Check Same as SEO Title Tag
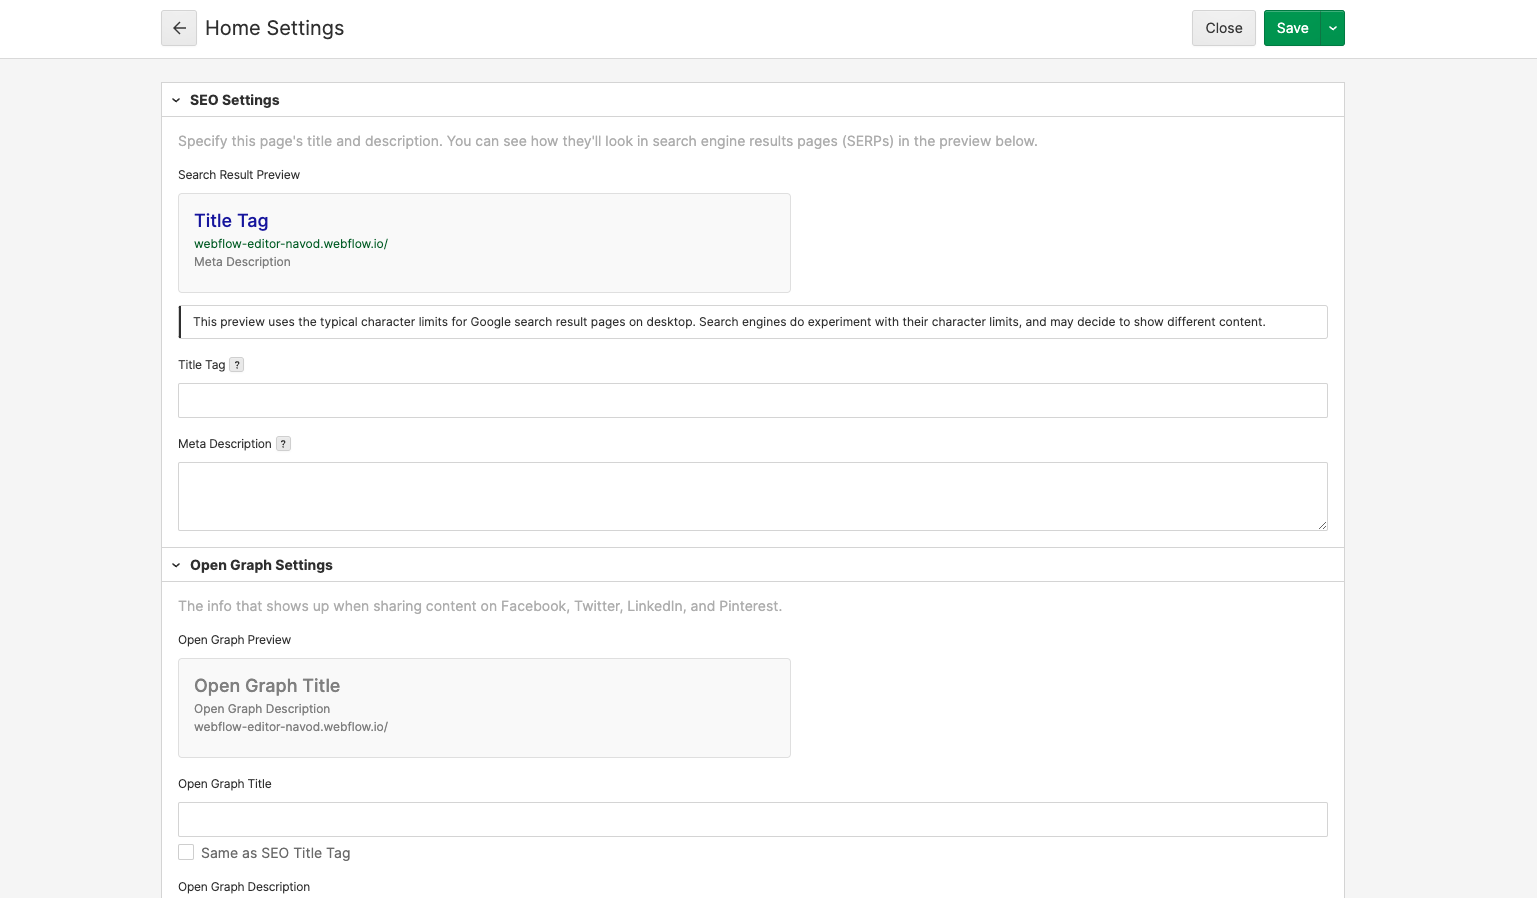Screen dimensions: 1537x898 pyautogui.click(x=186, y=852)
